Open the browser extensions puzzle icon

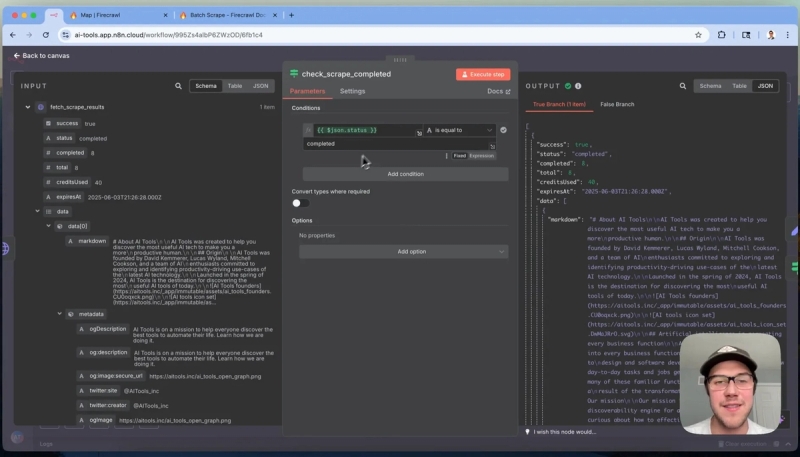[721, 35]
